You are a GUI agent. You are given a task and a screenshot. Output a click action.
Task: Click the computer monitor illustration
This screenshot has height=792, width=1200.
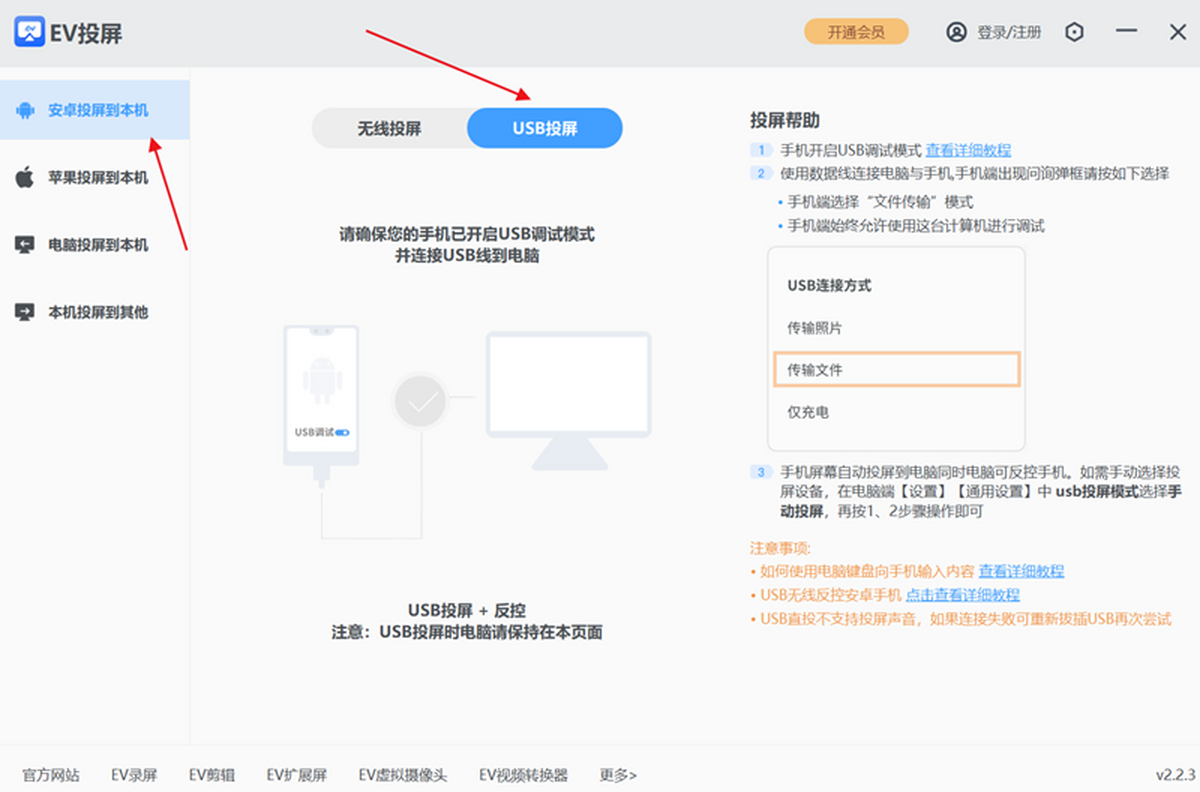(569, 401)
